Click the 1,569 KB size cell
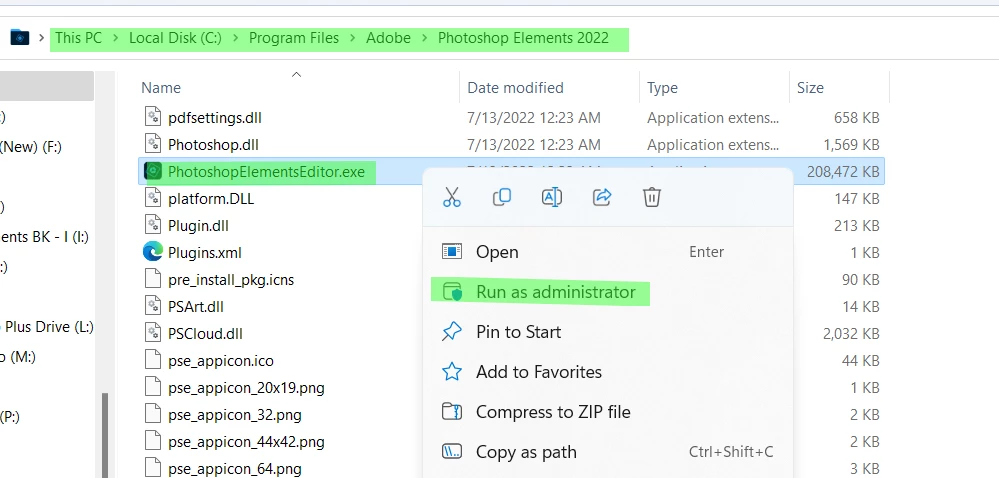Screen dimensions: 999x478 point(851,145)
